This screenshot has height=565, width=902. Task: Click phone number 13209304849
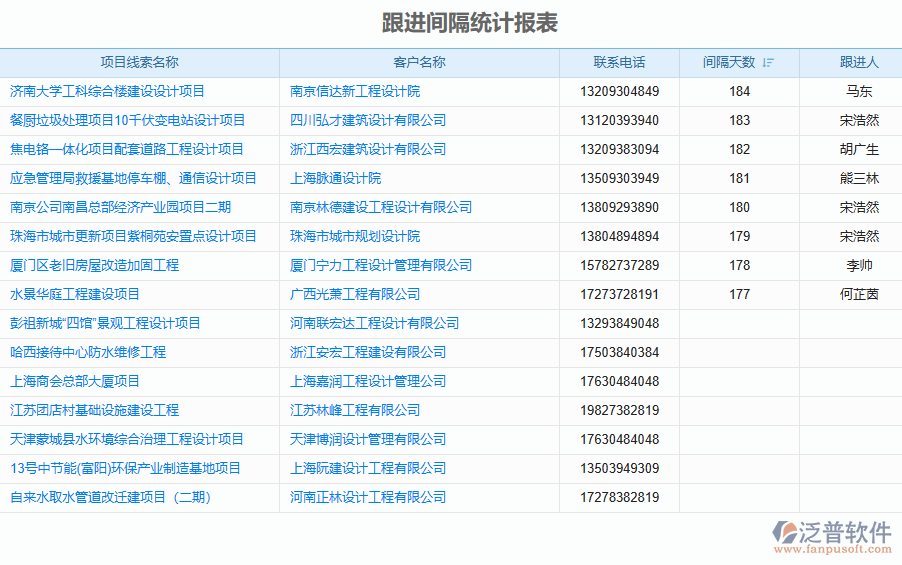coord(619,91)
